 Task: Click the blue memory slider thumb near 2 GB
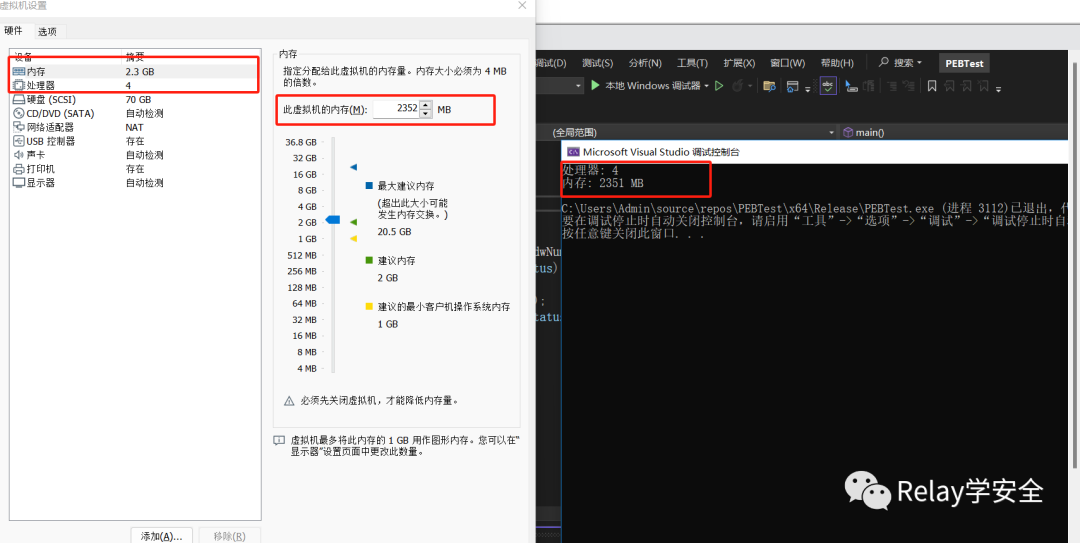pos(333,220)
